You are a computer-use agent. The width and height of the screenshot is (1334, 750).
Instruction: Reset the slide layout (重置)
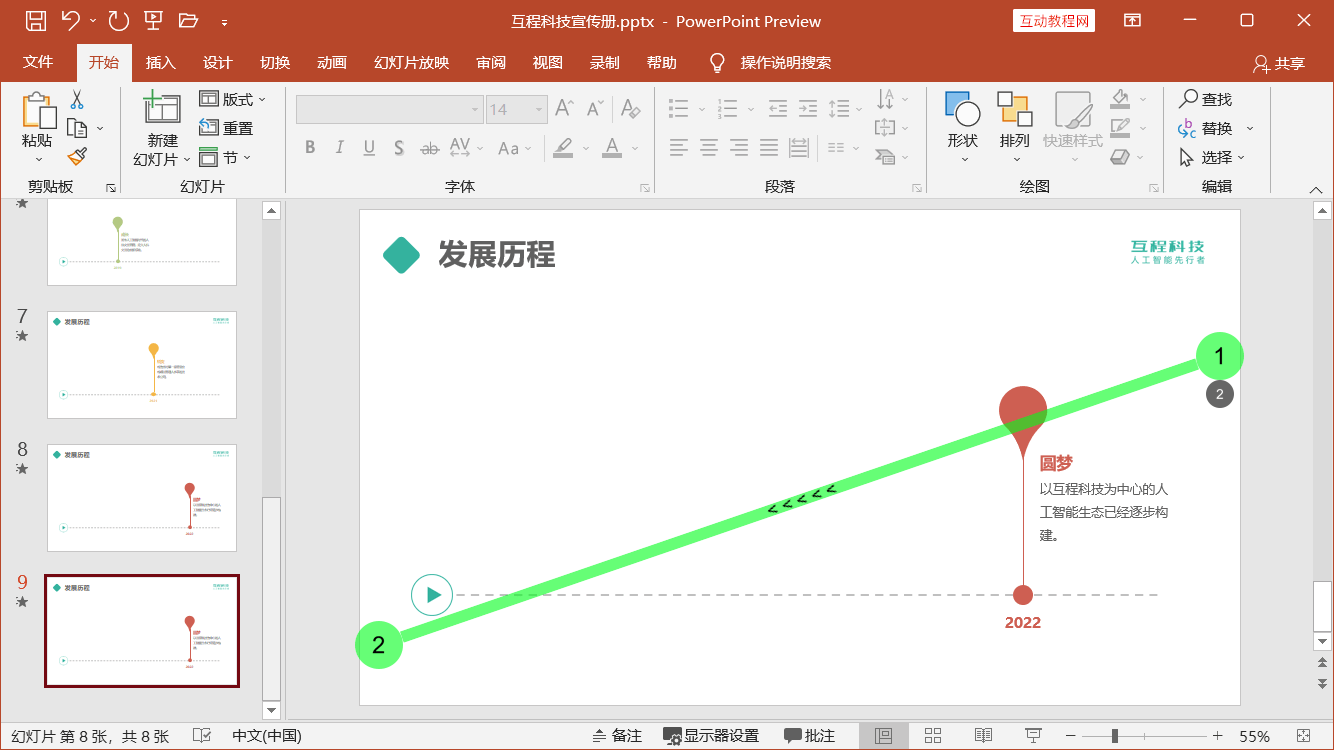[x=226, y=128]
